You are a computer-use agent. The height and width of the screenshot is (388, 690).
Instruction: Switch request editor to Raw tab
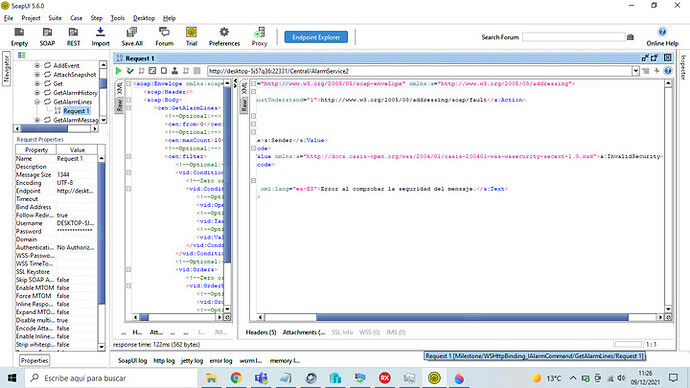click(119, 106)
